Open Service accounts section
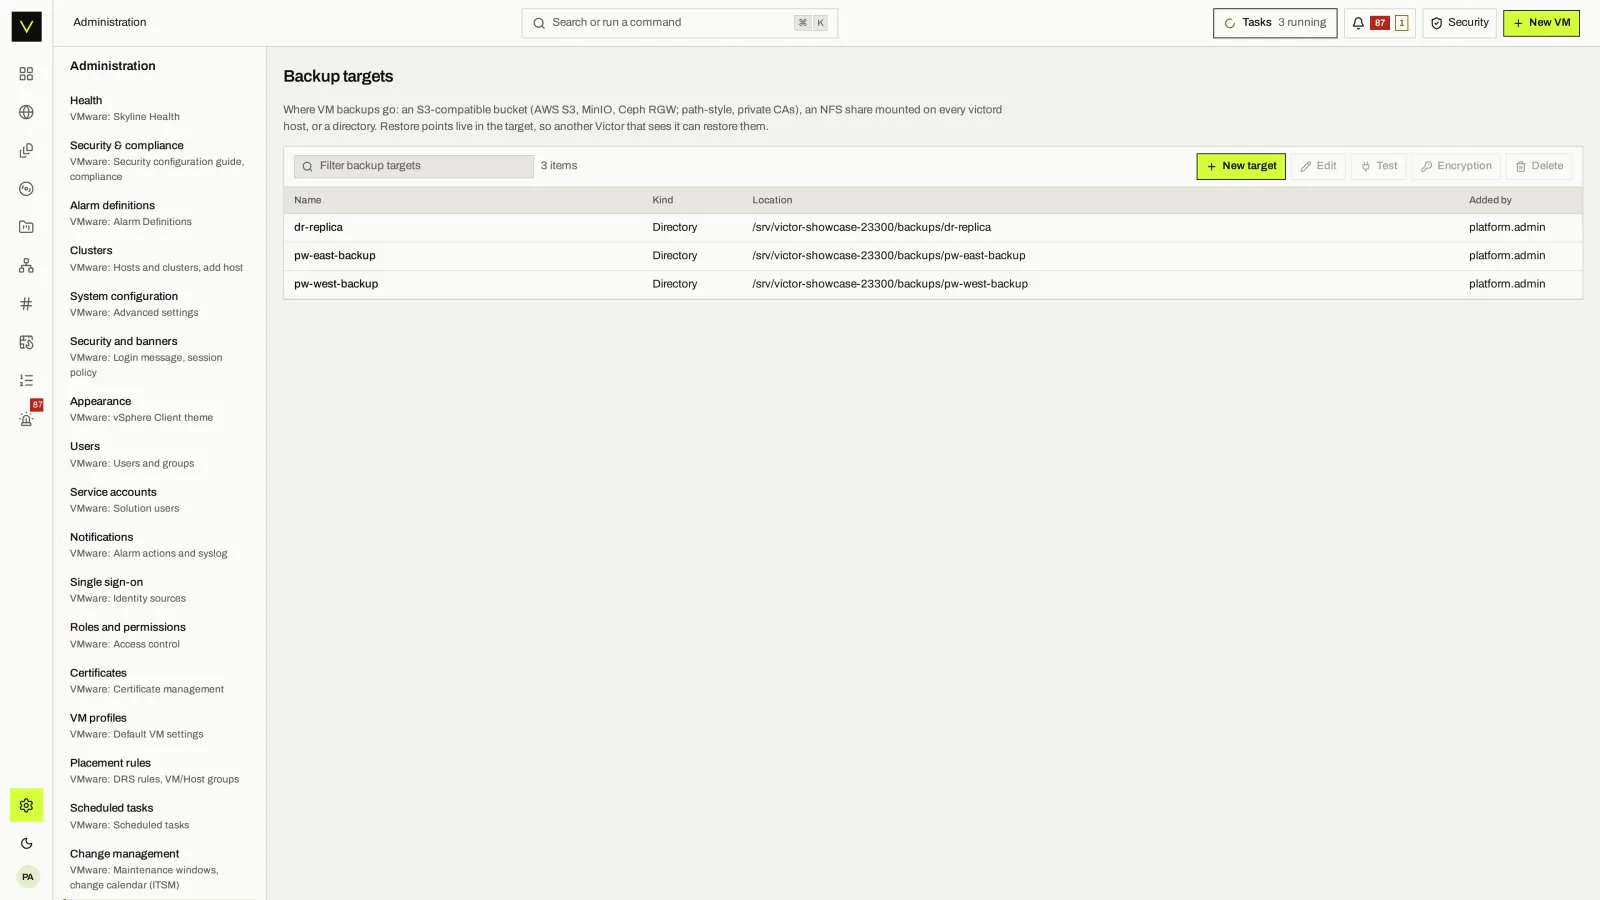This screenshot has height=900, width=1600. (159, 500)
